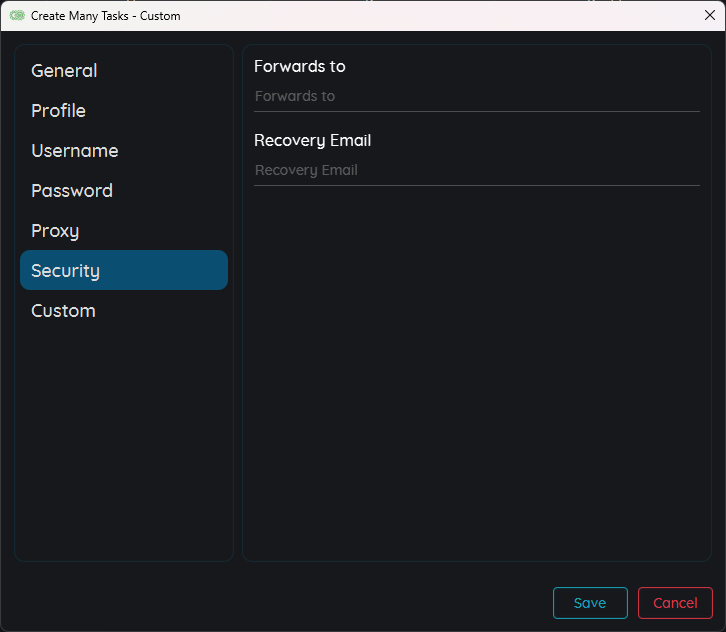This screenshot has width=726, height=632.
Task: Switch to the Profile section
Action: pyautogui.click(x=58, y=111)
